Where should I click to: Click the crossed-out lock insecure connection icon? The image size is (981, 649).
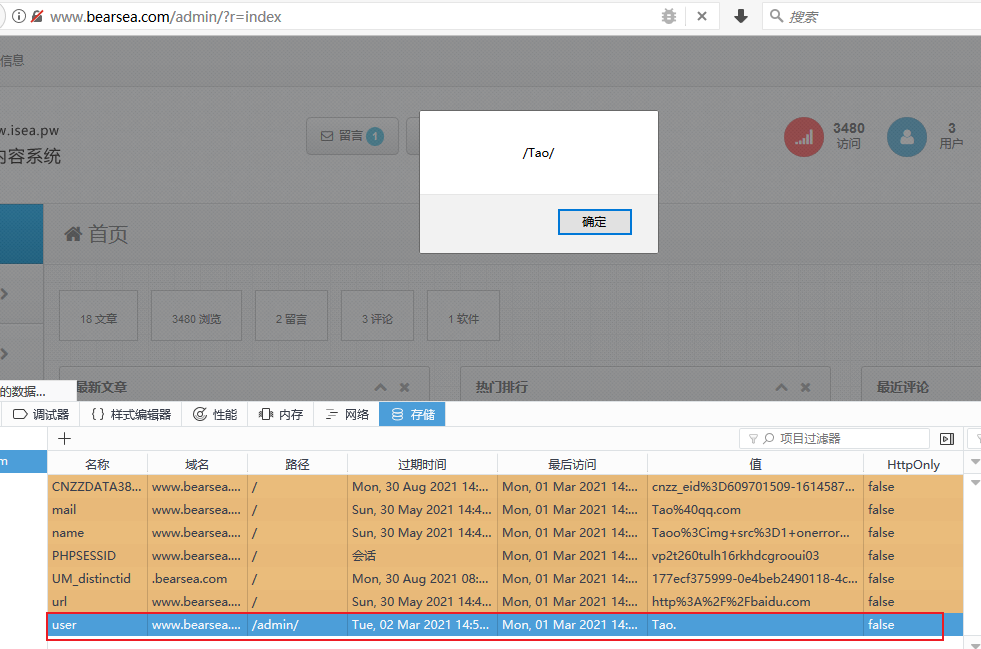coord(37,16)
